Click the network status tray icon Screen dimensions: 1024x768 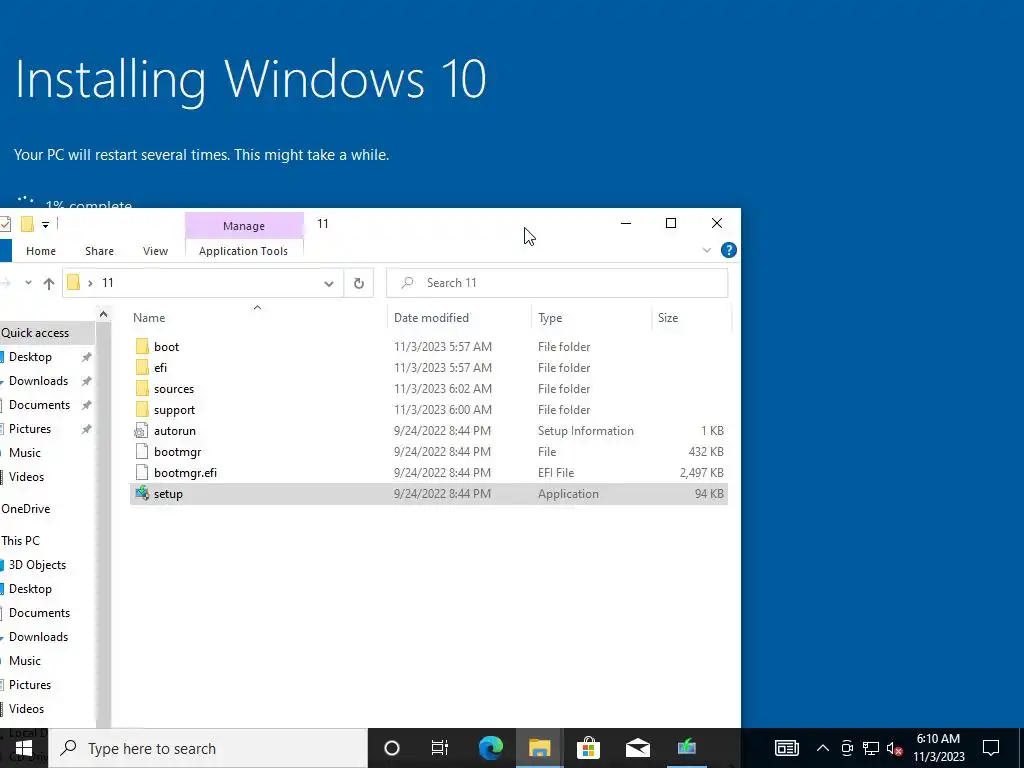point(871,748)
